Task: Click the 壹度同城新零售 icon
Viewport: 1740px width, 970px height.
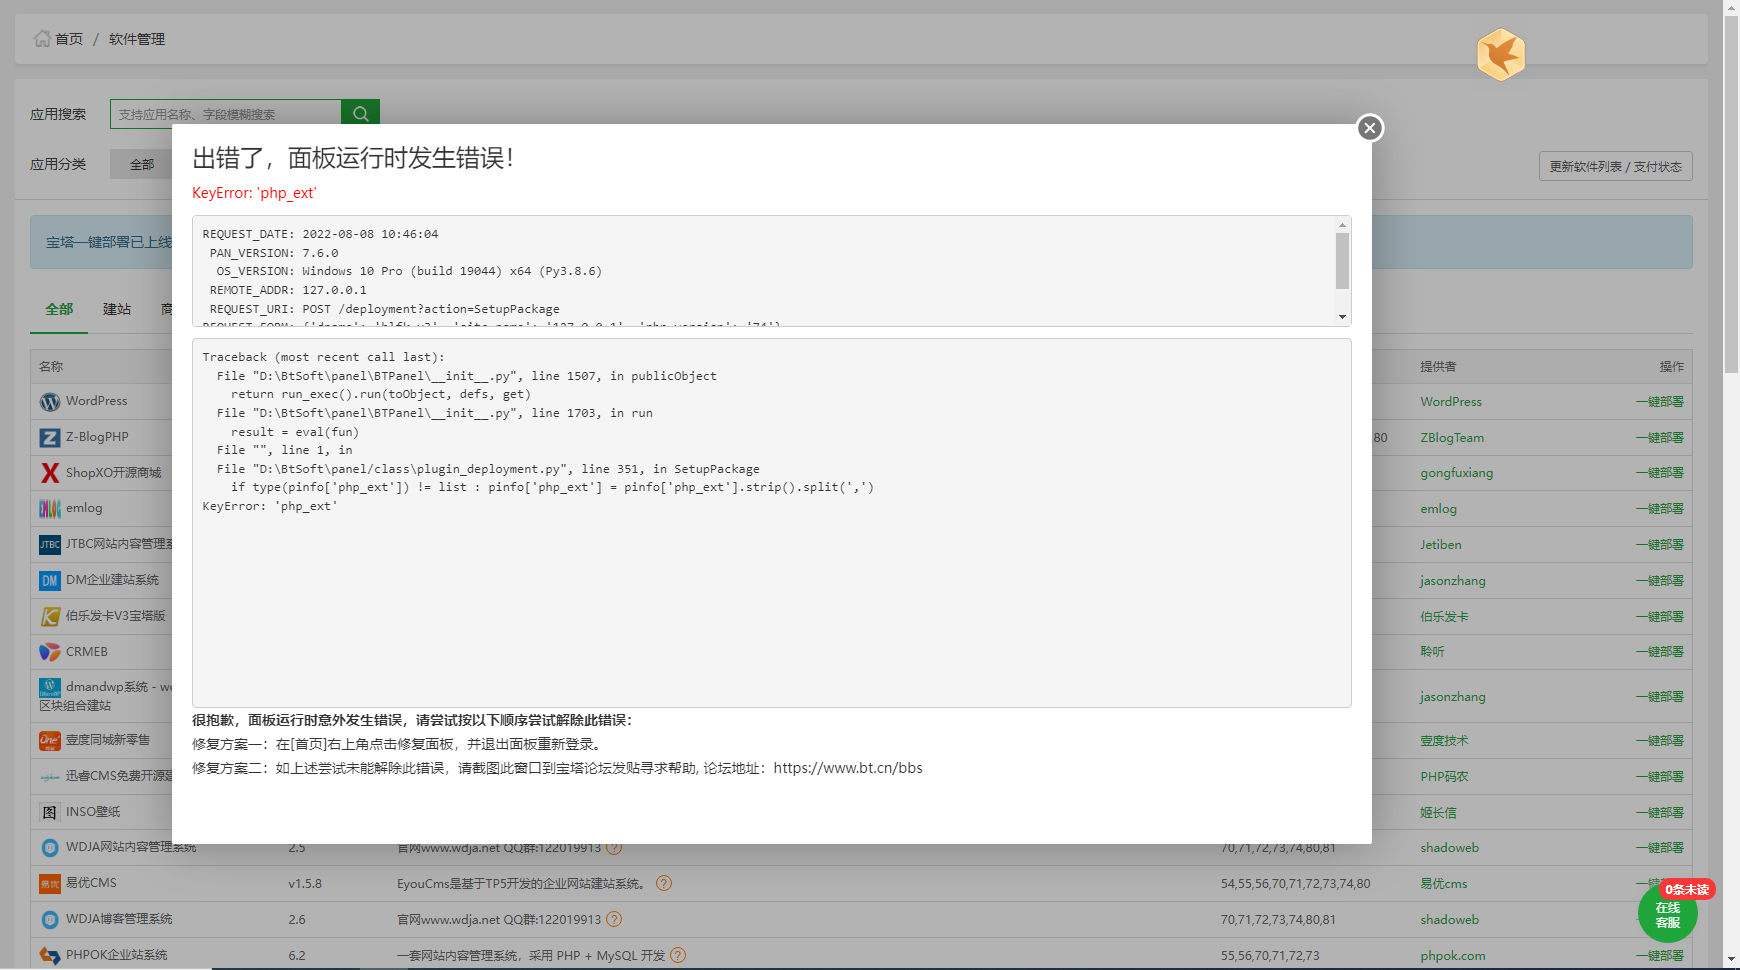Action: pos(50,741)
